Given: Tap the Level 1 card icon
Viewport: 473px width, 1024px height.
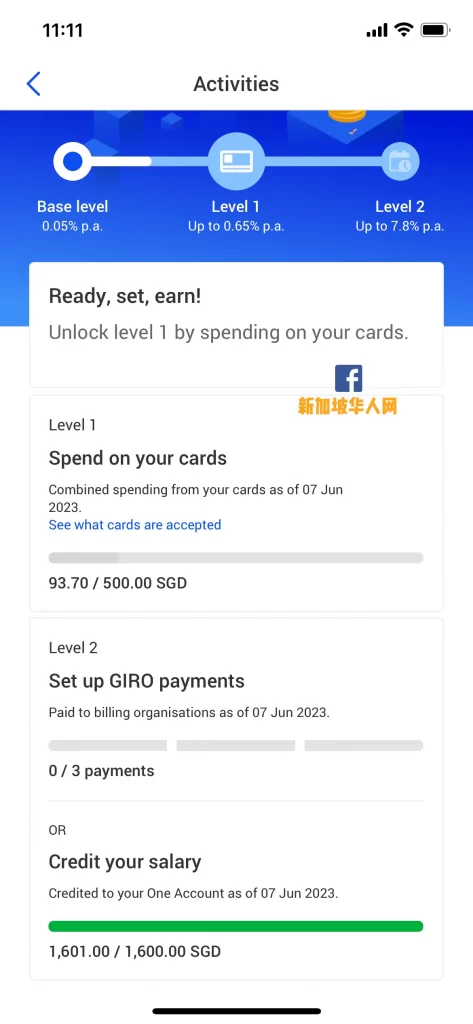Looking at the screenshot, I should coord(236,161).
